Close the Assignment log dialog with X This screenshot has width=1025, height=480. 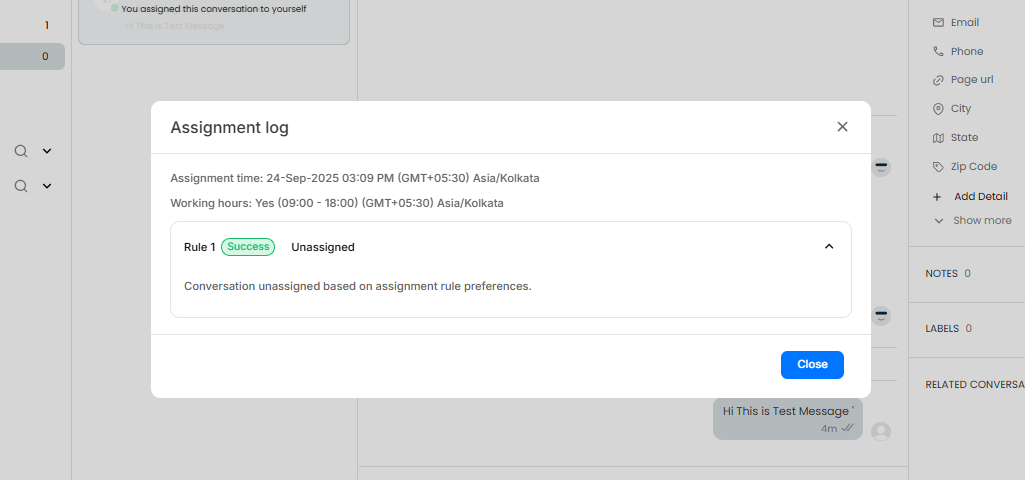point(842,127)
